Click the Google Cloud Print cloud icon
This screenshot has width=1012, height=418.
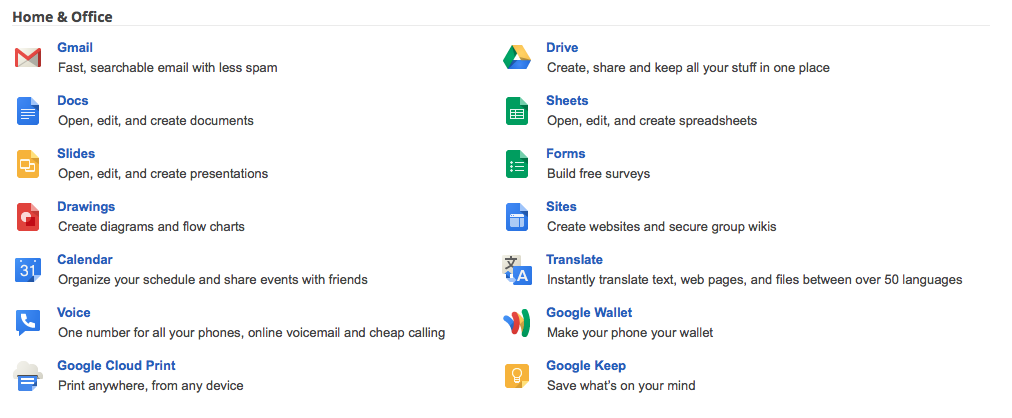pyautogui.click(x=28, y=376)
